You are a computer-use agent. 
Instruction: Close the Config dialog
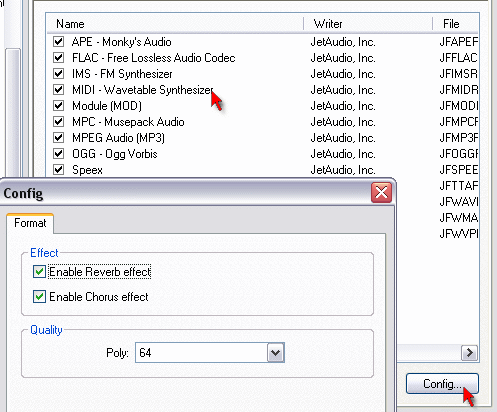pyautogui.click(x=381, y=192)
